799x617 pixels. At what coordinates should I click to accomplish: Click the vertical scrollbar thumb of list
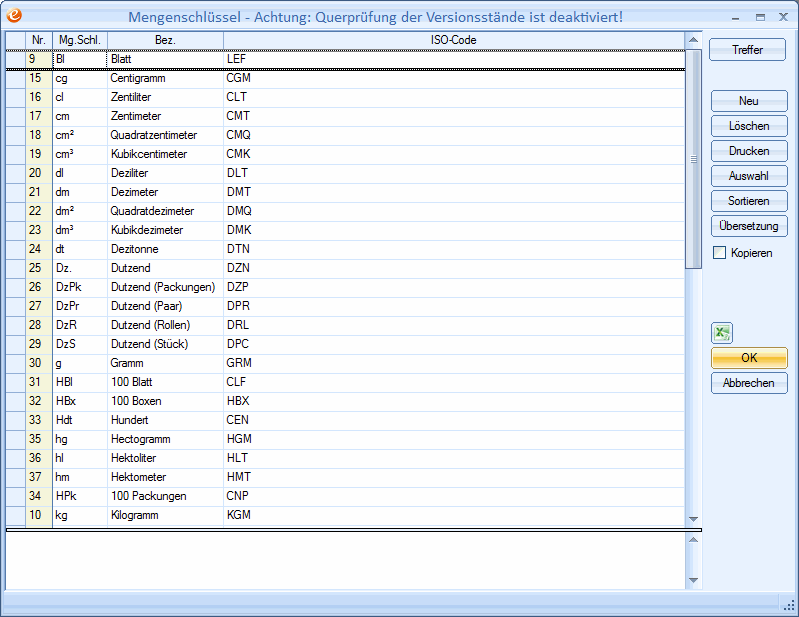(693, 158)
